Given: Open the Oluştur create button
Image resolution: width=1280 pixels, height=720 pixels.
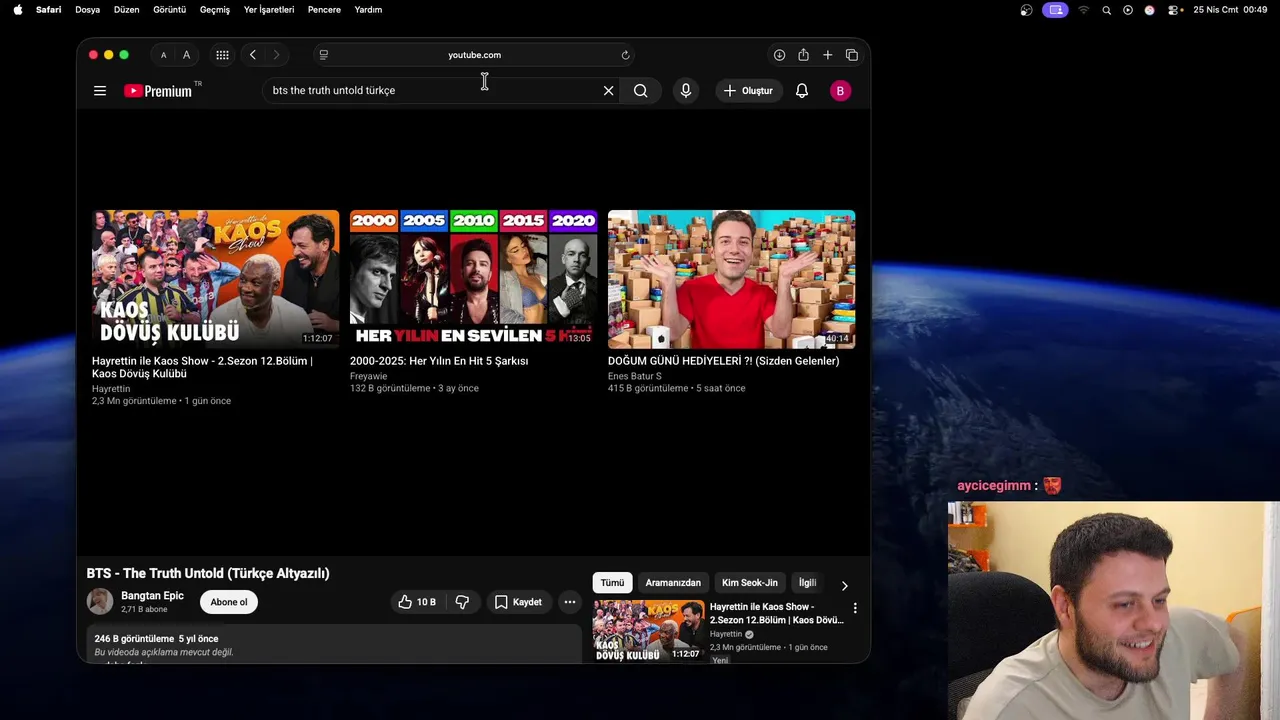Looking at the screenshot, I should tap(749, 91).
